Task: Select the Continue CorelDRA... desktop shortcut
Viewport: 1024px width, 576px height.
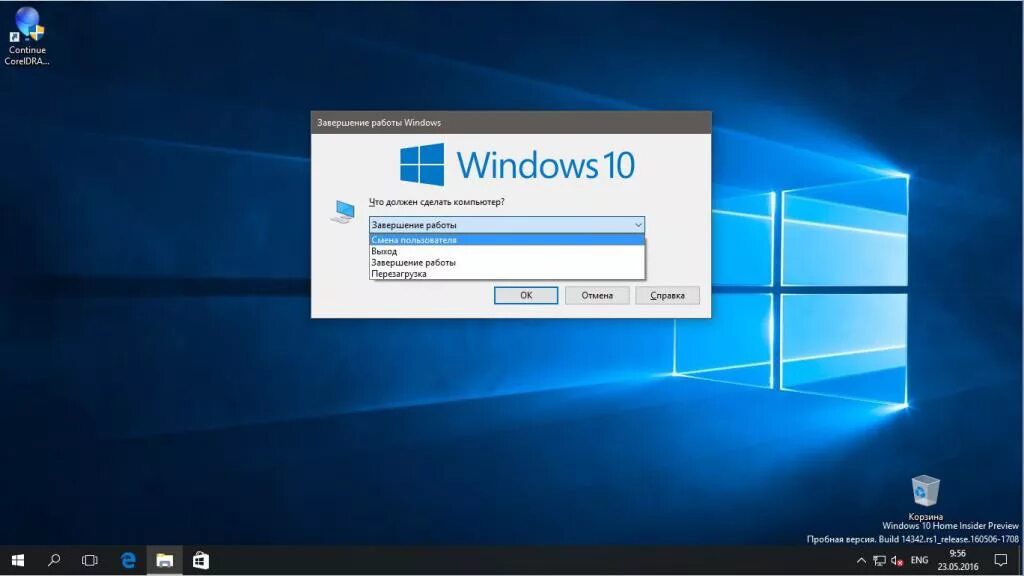Action: point(27,37)
